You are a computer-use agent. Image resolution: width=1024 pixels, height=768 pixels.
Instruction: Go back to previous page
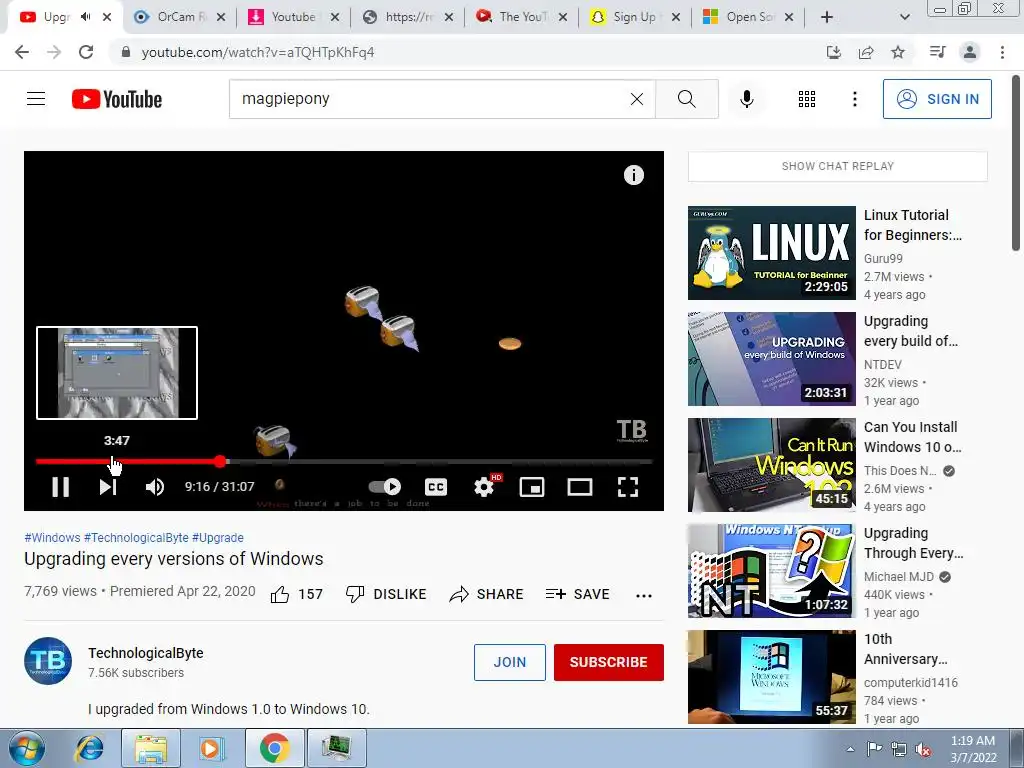point(22,52)
